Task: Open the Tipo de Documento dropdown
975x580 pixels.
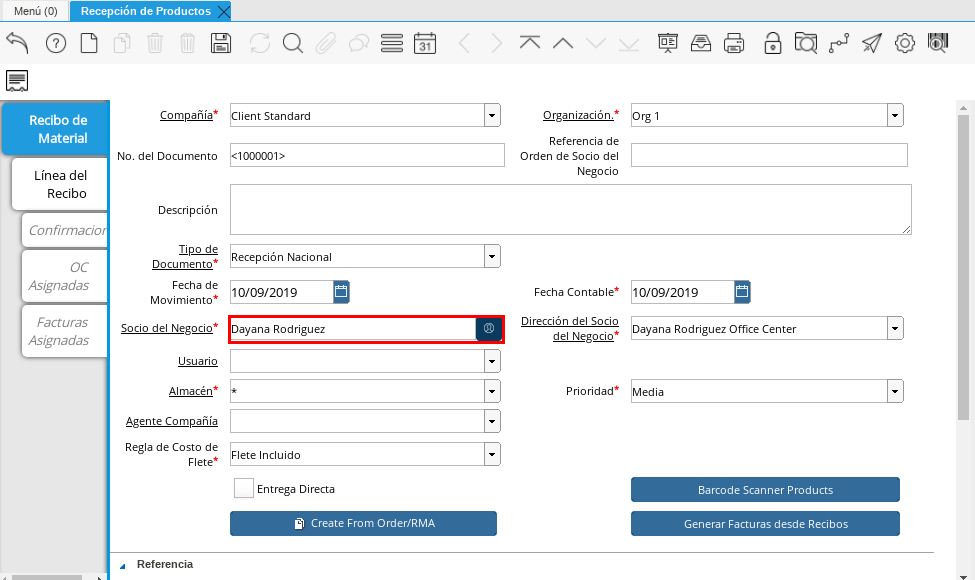Action: click(x=492, y=257)
